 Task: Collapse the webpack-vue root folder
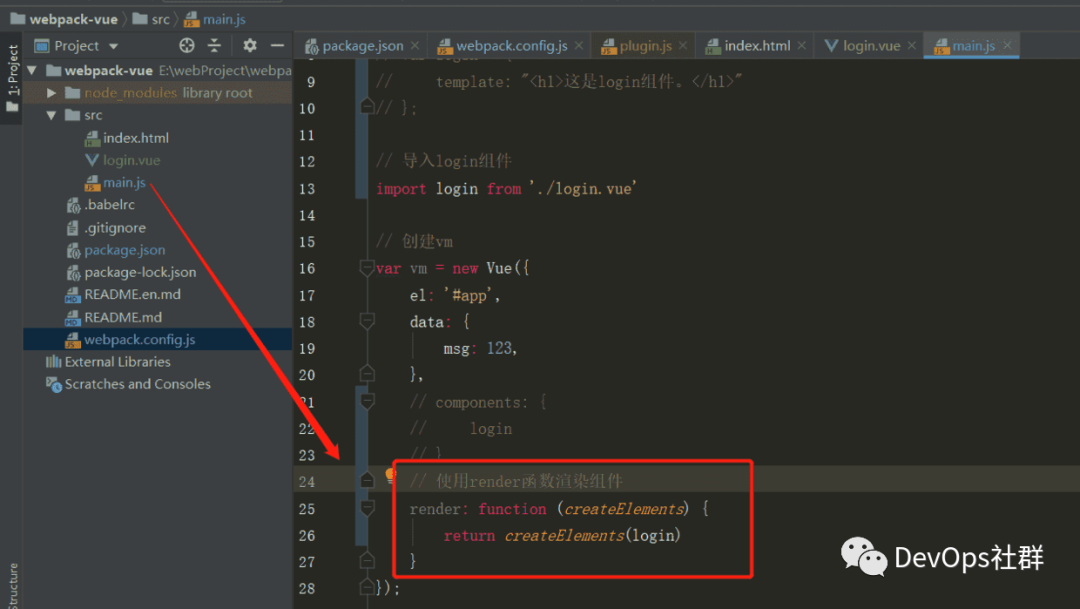(32, 70)
